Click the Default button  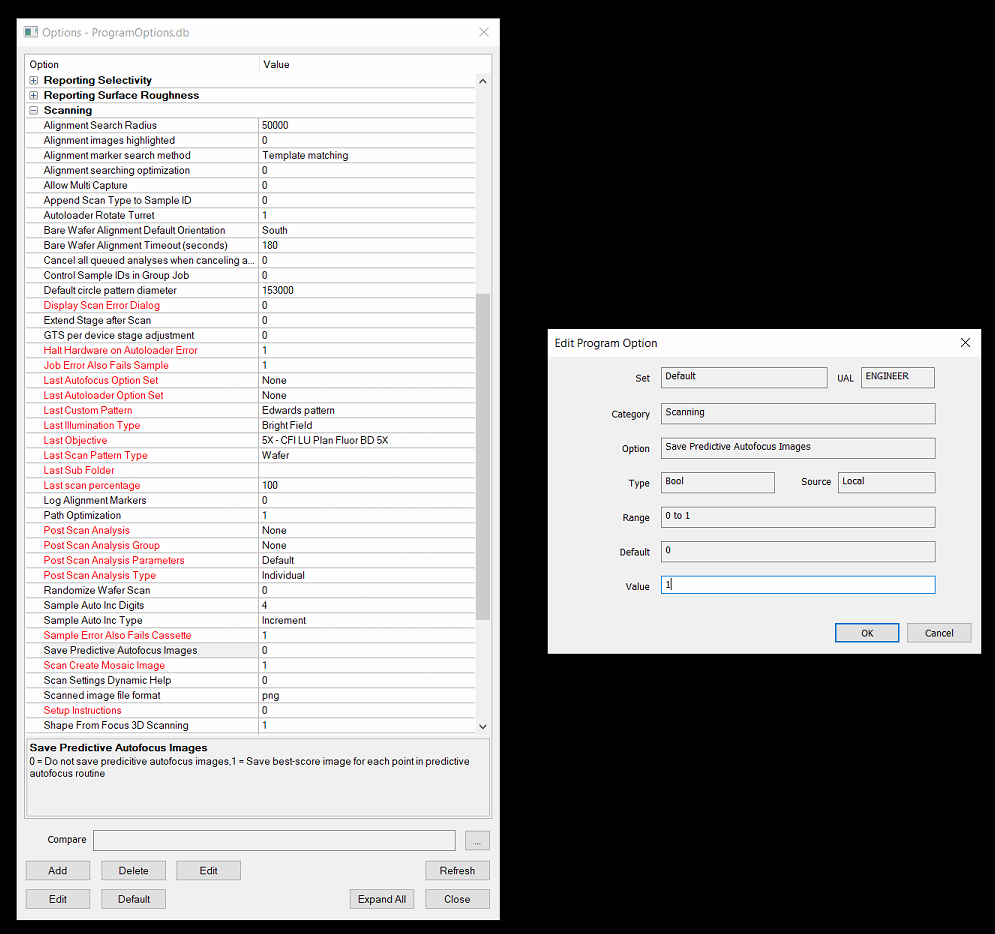click(133, 899)
